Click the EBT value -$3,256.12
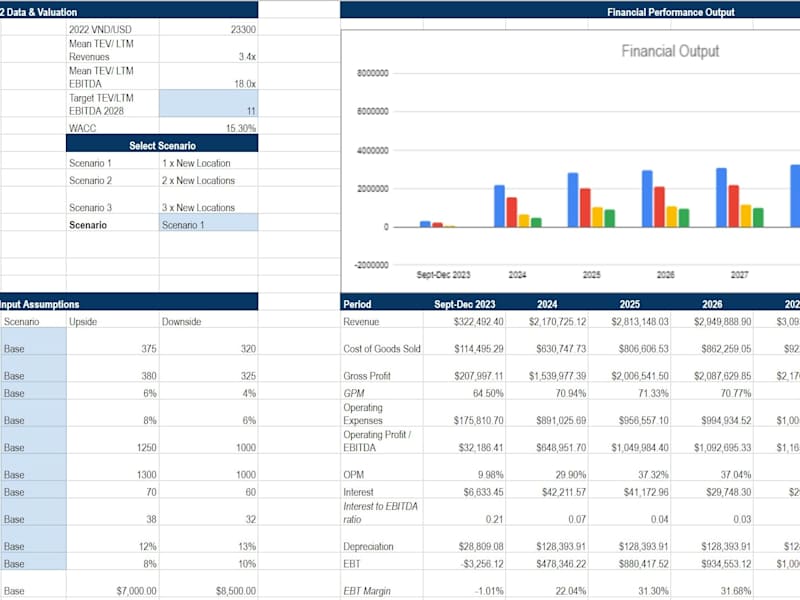 pos(482,564)
